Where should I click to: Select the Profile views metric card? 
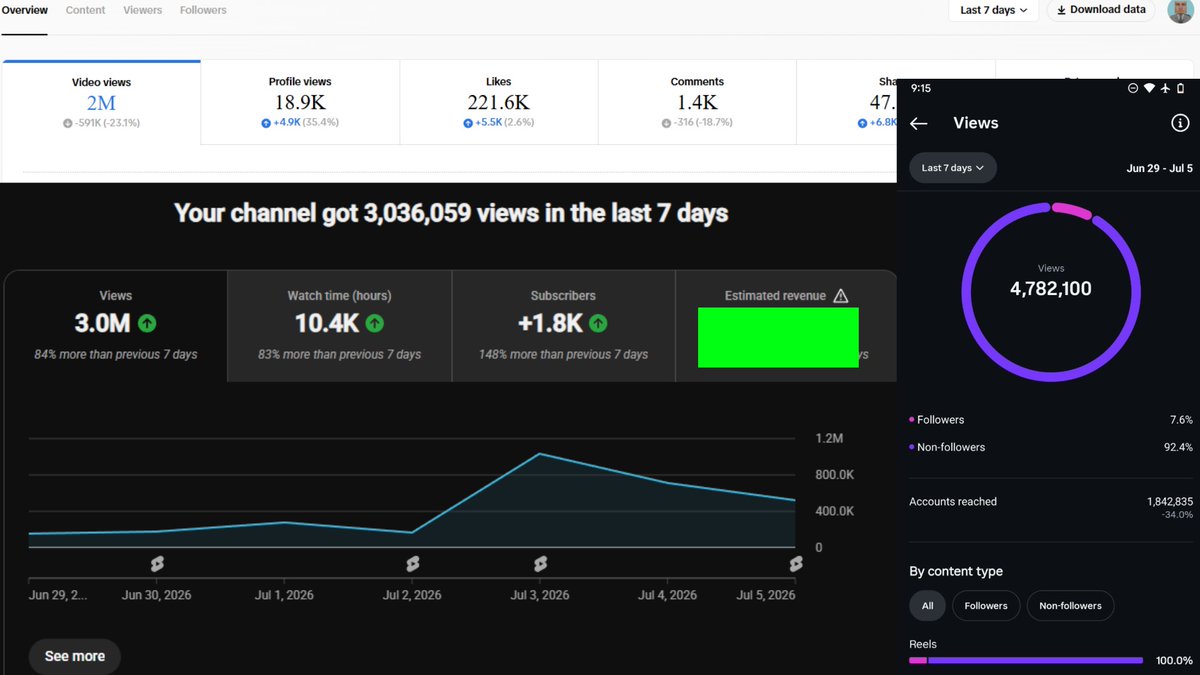300,103
